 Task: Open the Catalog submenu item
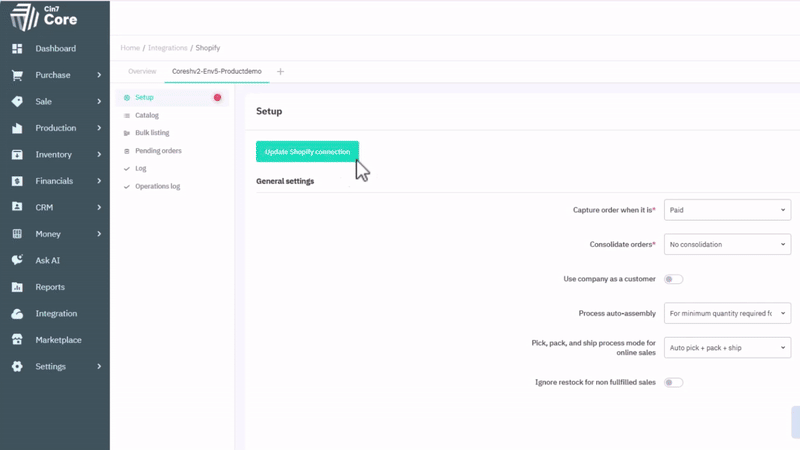(147, 115)
